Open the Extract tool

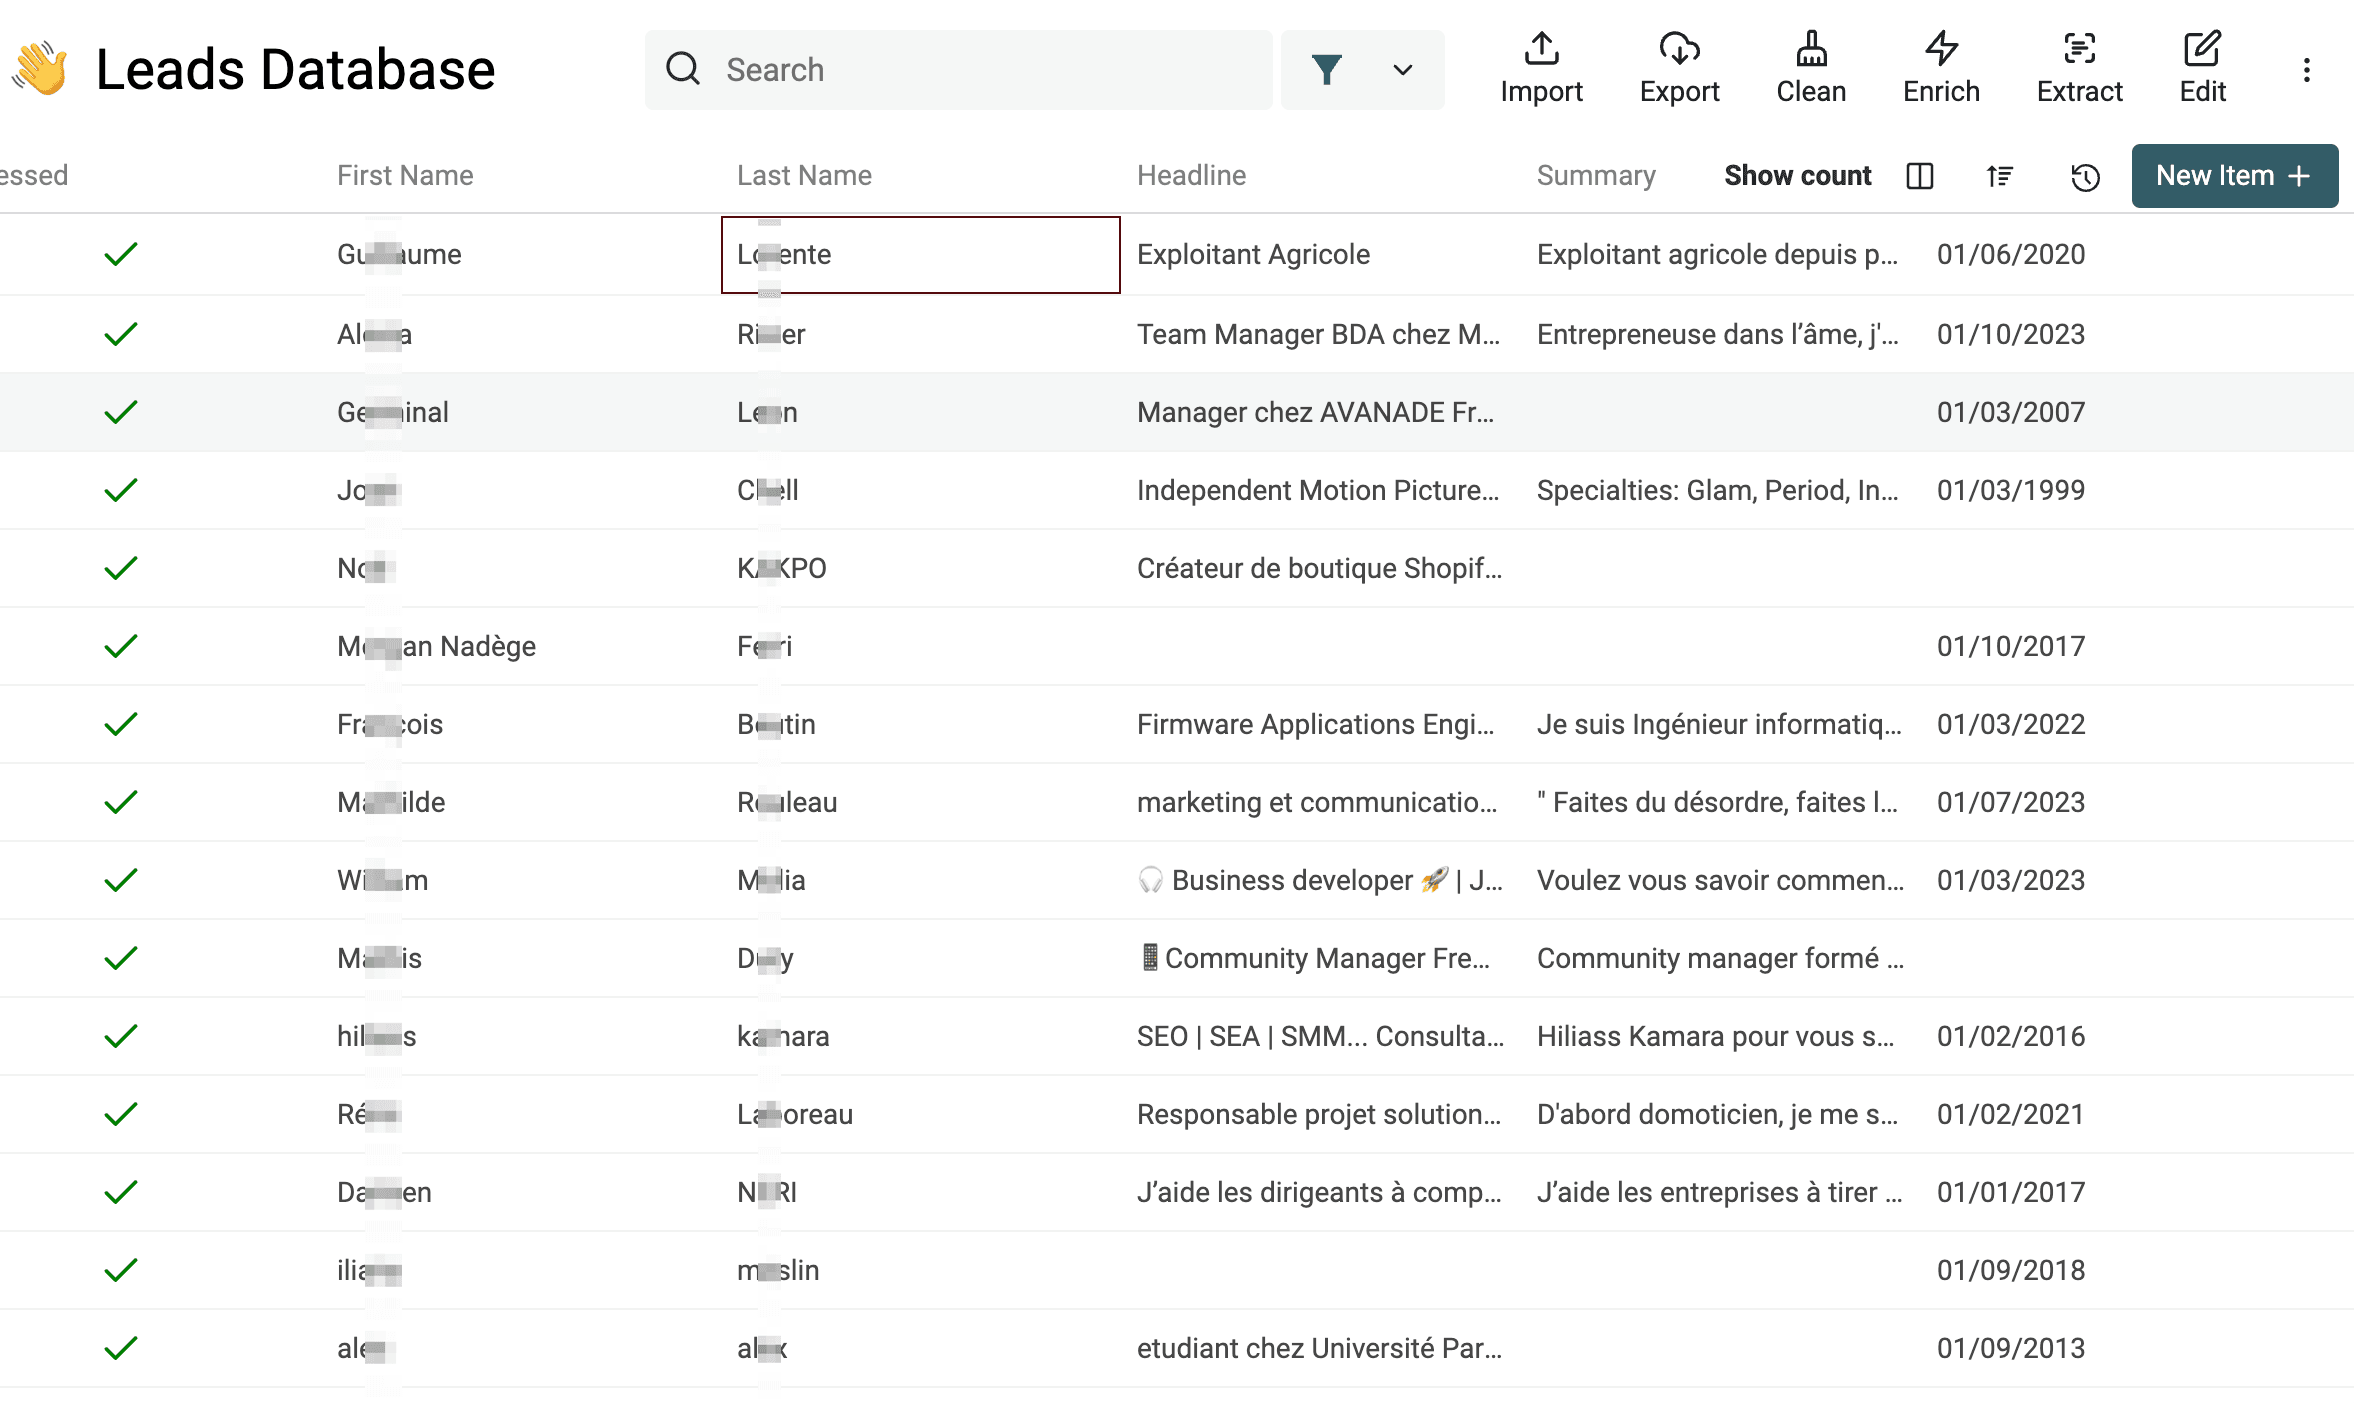coord(2079,48)
